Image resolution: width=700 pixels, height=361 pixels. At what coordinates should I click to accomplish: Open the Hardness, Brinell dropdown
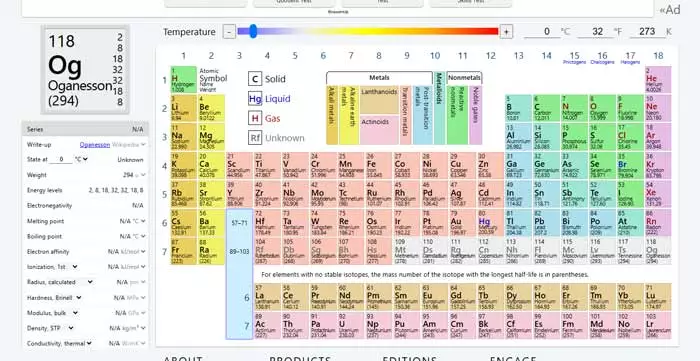54,298
